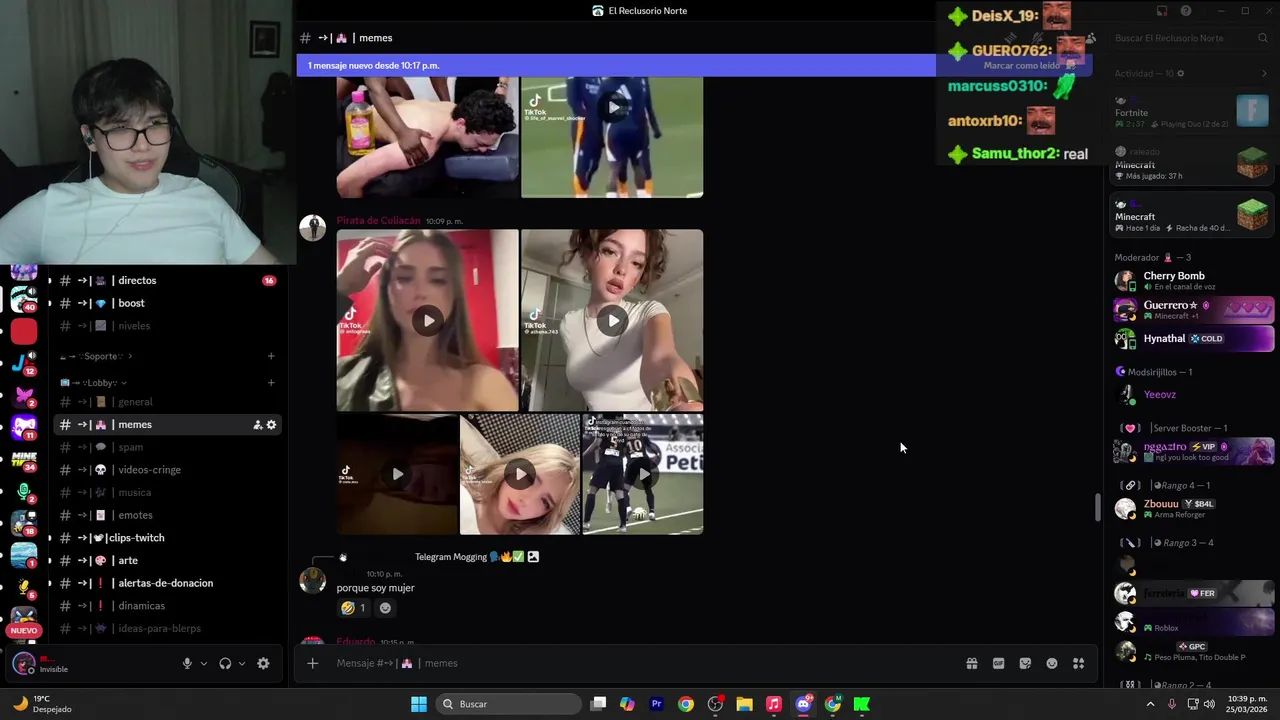The width and height of the screenshot is (1280, 720).
Task: Open Discord help question mark icon
Action: coord(1186,11)
